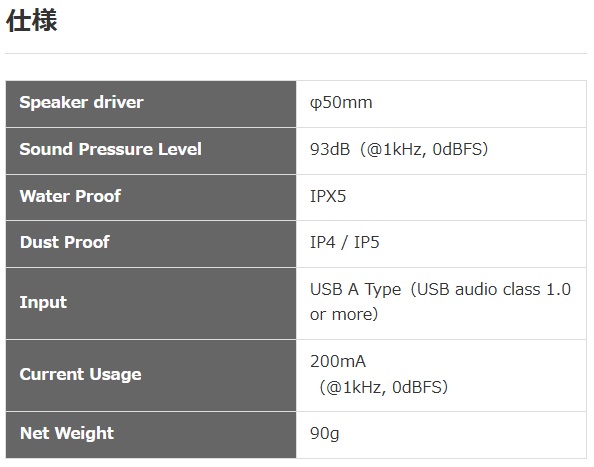Screen dimensions: 594x467
Task: Select the Speaker driver label cell
Action: [151, 104]
